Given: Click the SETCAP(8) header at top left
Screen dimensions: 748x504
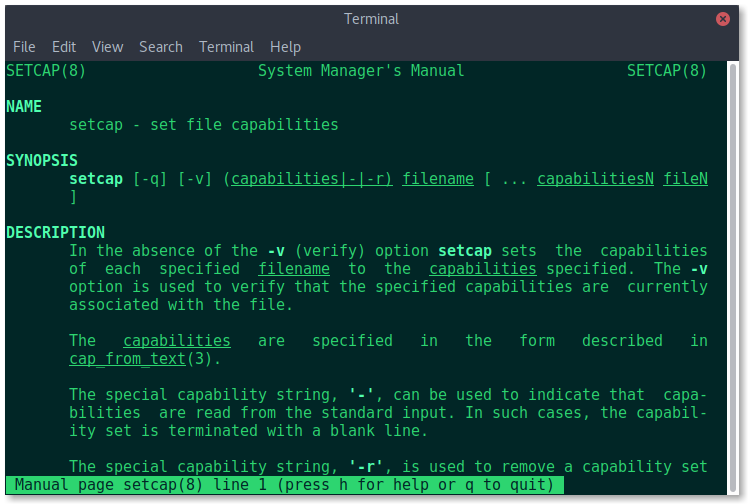Looking at the screenshot, I should [x=46, y=71].
